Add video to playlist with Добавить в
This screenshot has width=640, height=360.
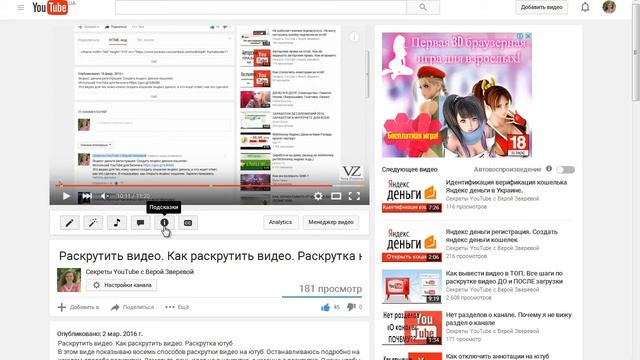(78, 307)
